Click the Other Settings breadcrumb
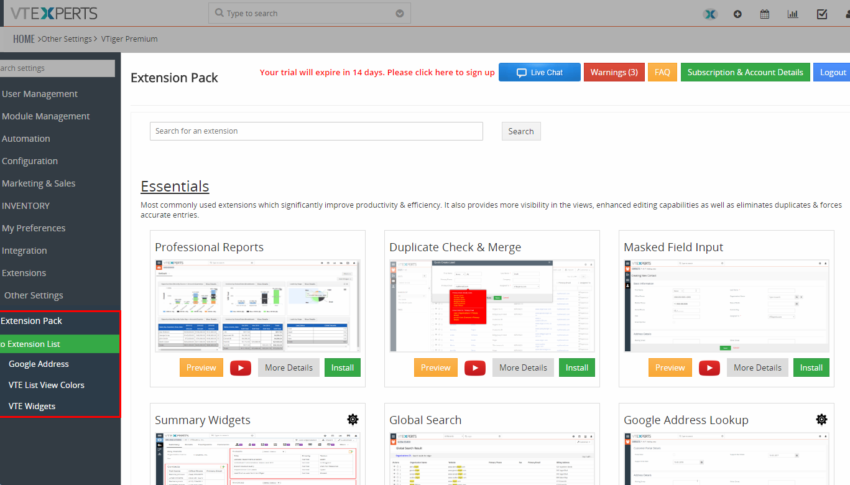 tap(67, 39)
